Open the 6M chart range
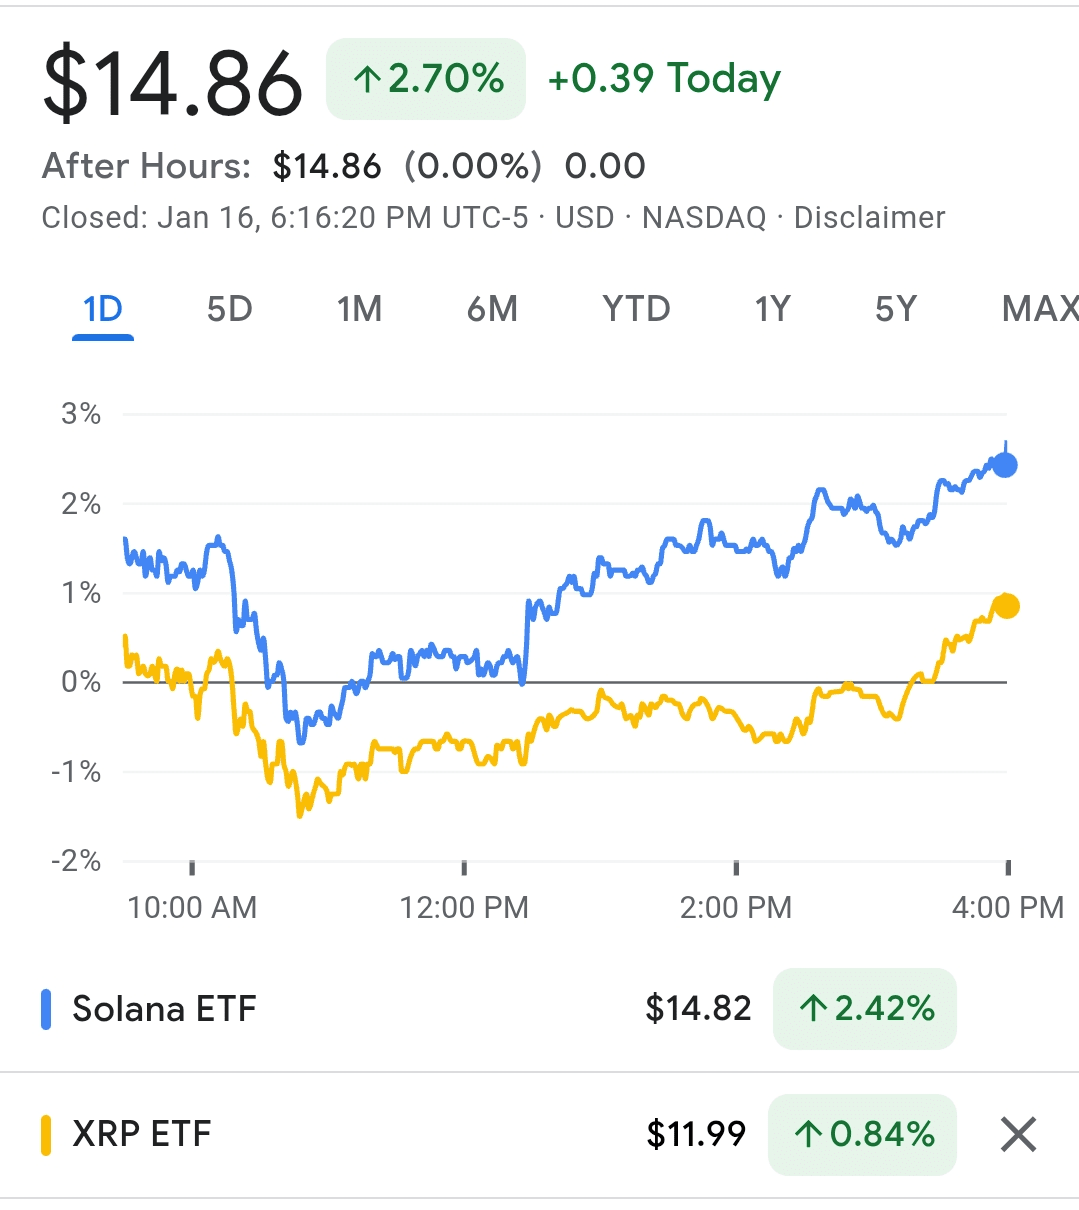1079x1210 pixels. point(492,310)
